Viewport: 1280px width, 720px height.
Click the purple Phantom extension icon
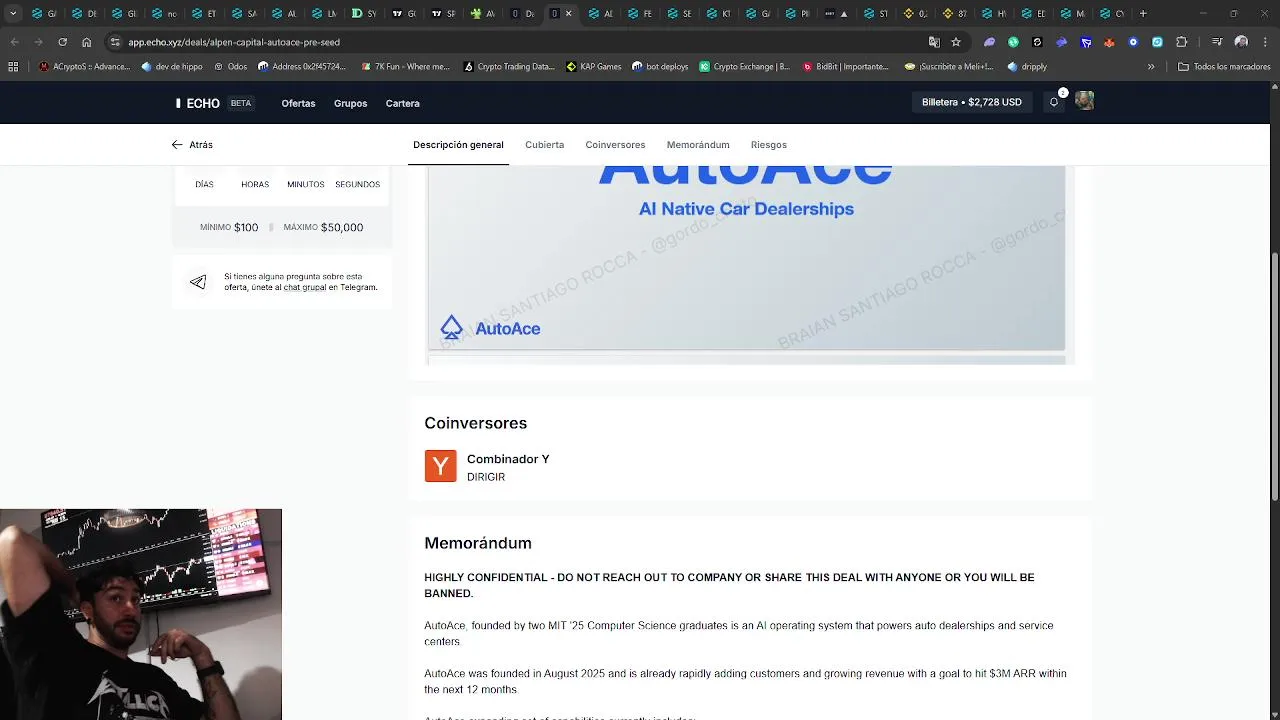990,42
